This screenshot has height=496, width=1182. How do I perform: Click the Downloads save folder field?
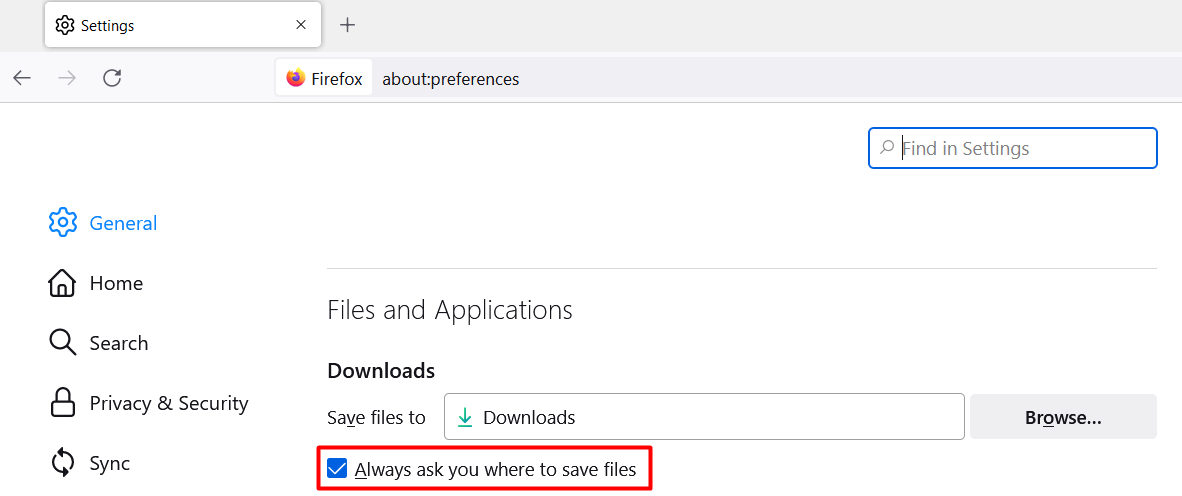[704, 416]
